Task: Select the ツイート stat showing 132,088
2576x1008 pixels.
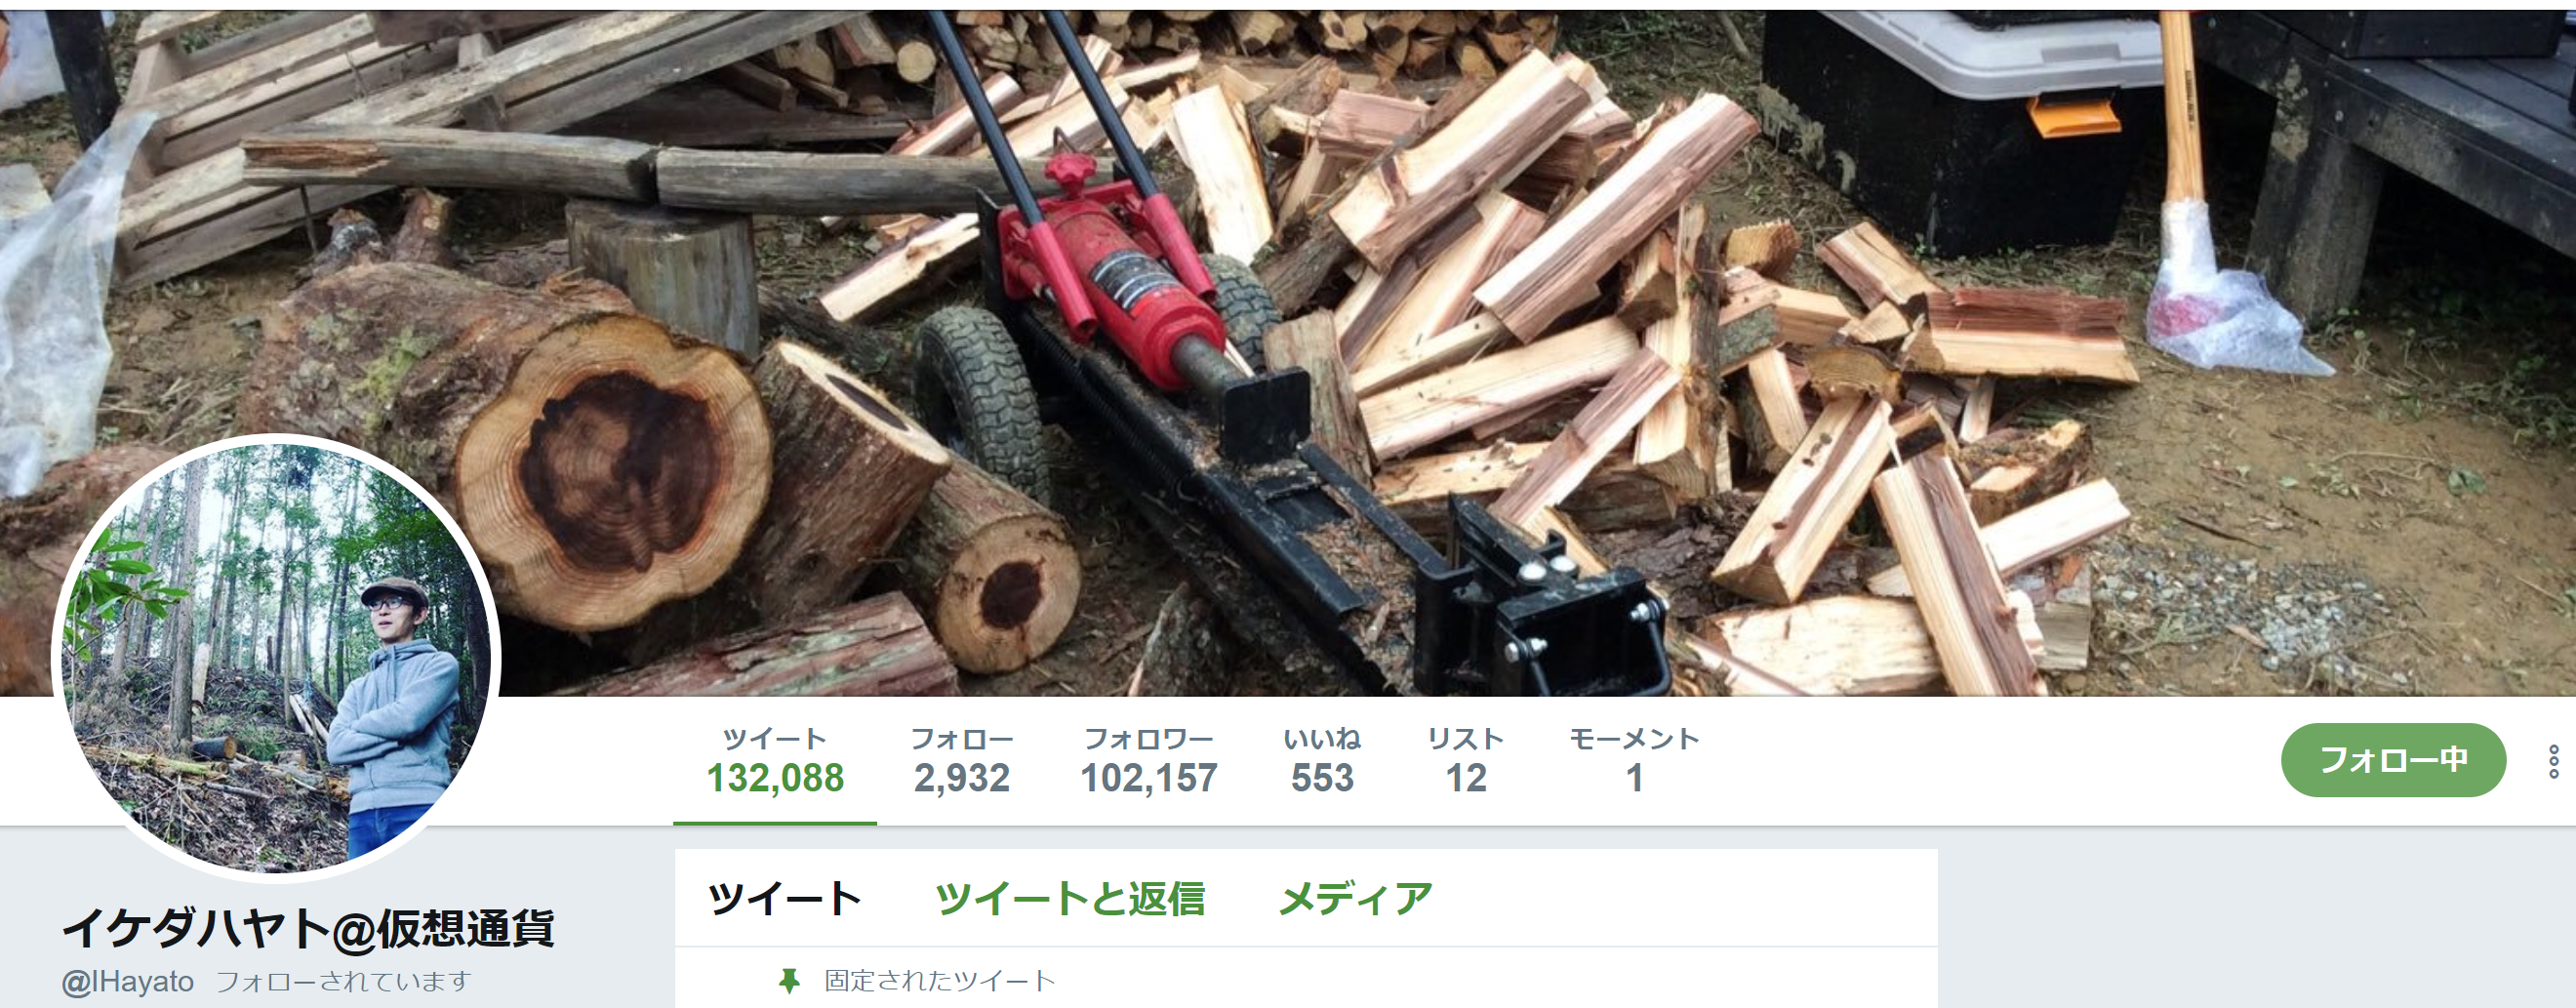Action: [x=775, y=760]
